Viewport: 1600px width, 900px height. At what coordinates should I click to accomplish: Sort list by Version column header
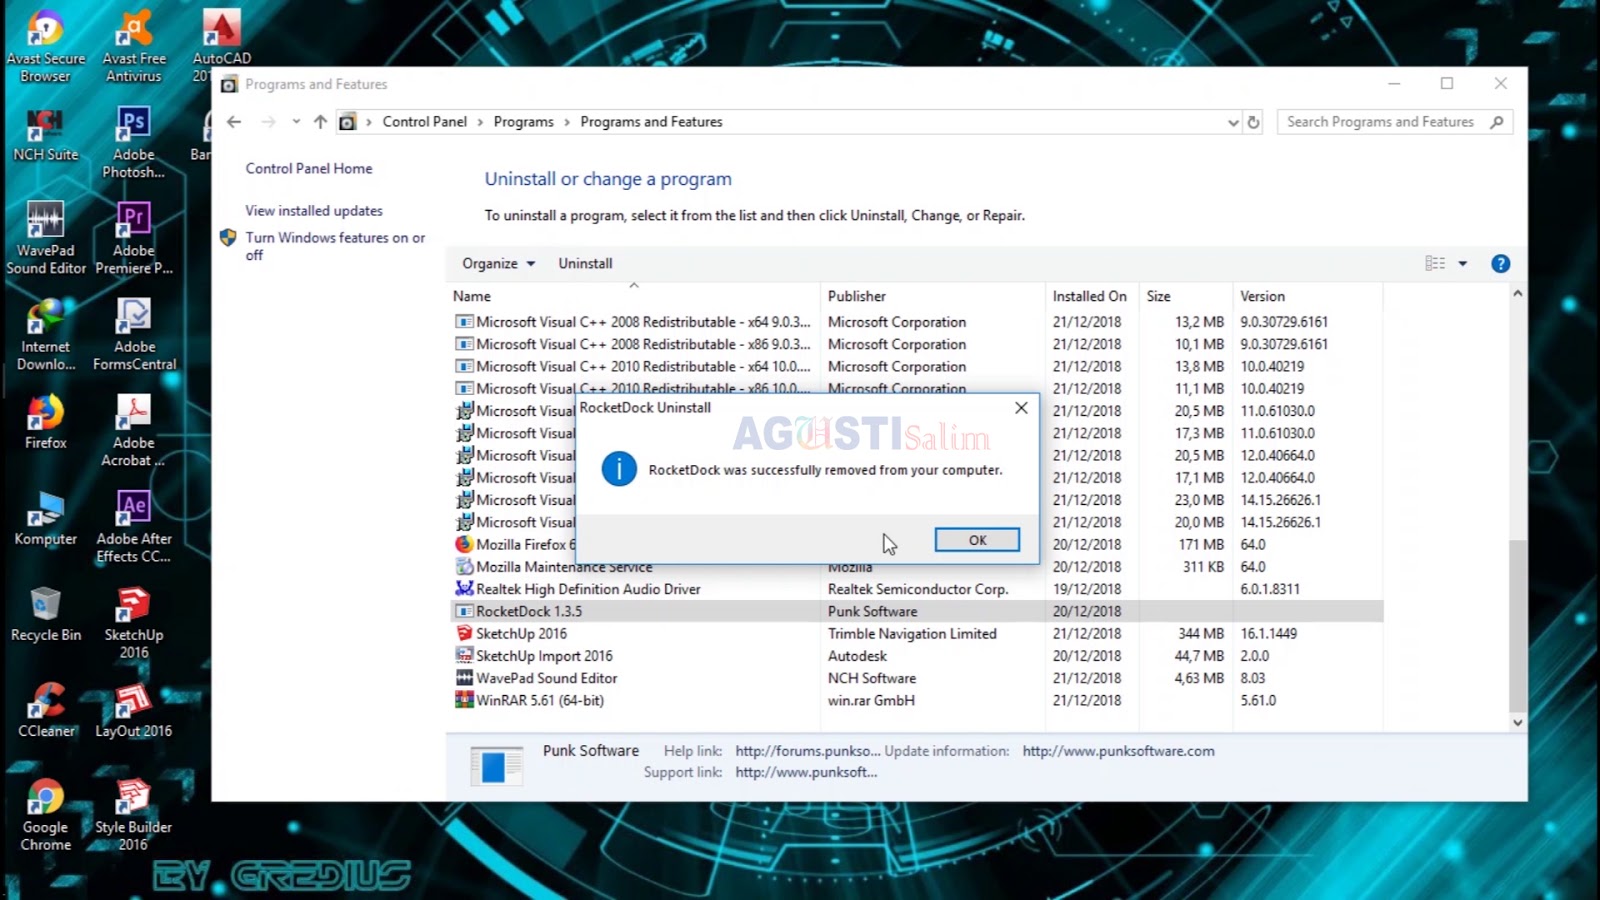(1308, 296)
